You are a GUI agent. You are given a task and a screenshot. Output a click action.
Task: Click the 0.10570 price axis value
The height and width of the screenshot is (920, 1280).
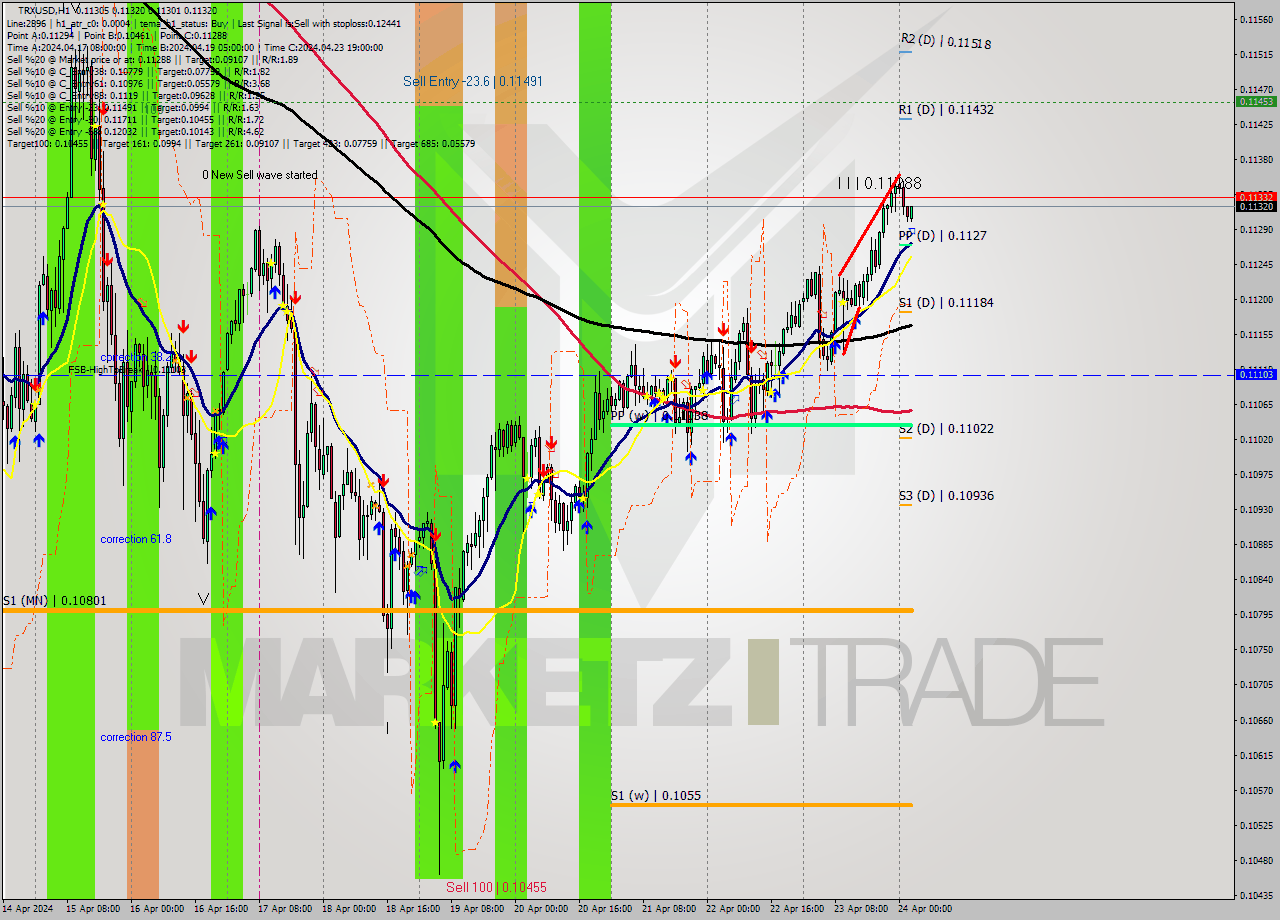(1257, 790)
